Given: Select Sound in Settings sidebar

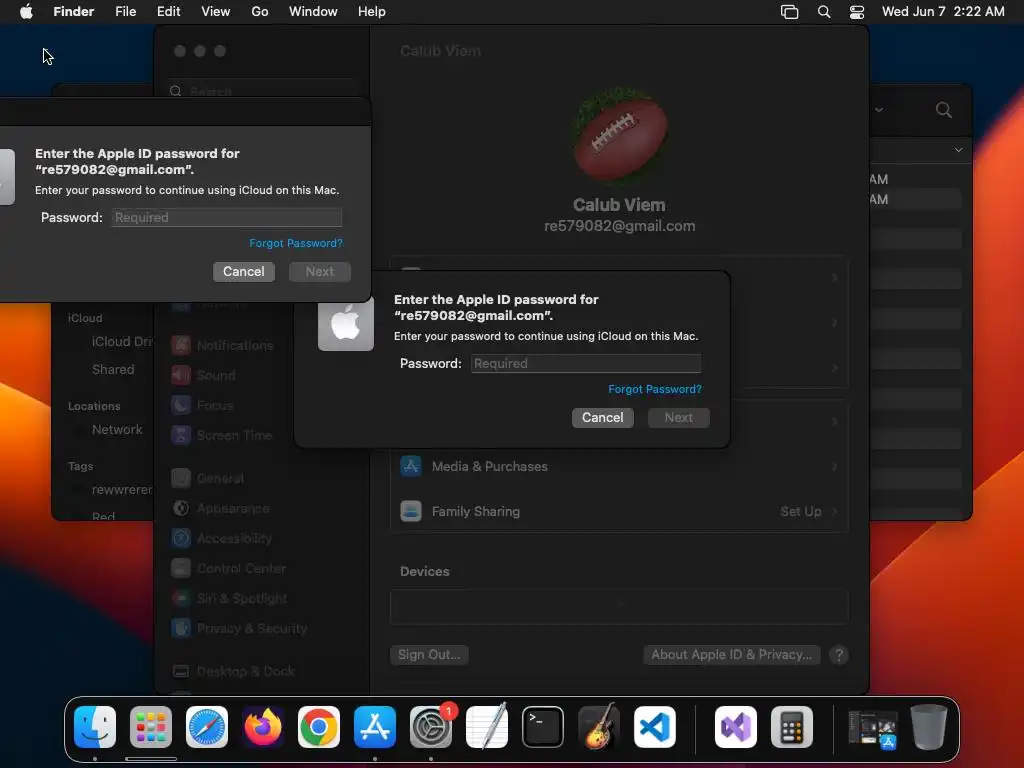Looking at the screenshot, I should 202,376.
